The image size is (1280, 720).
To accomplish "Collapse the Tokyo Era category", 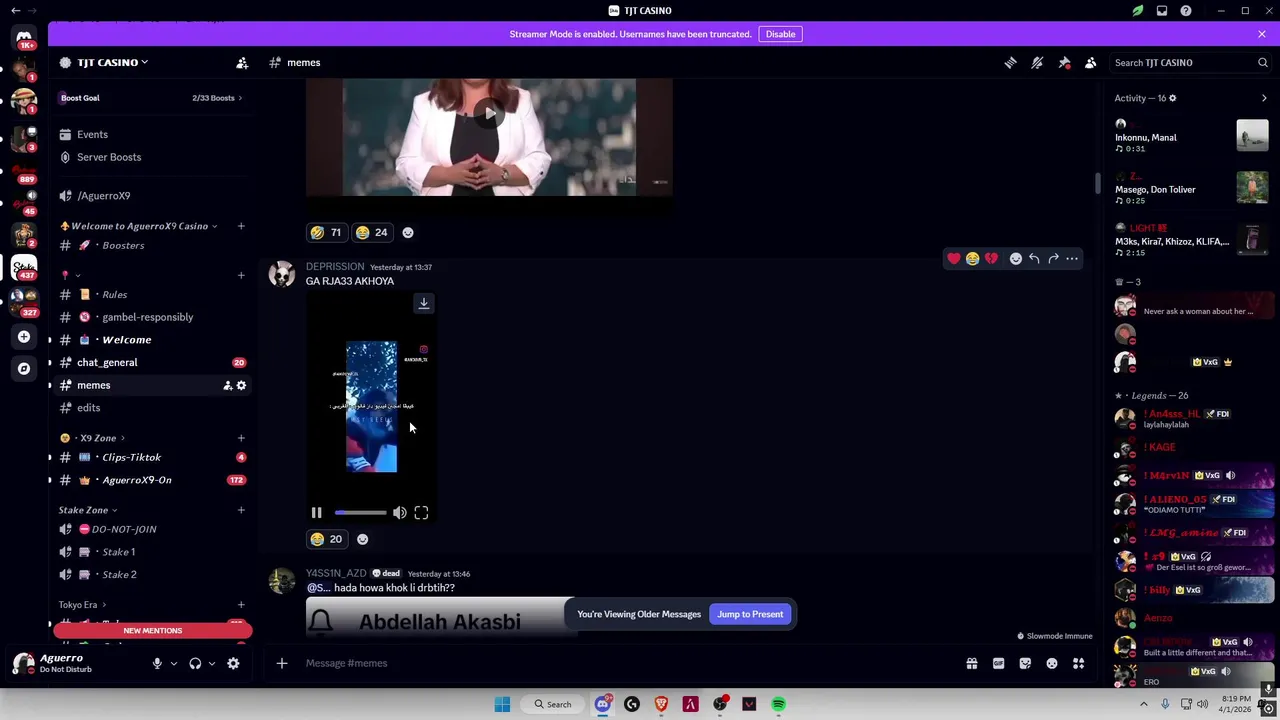I will [82, 605].
